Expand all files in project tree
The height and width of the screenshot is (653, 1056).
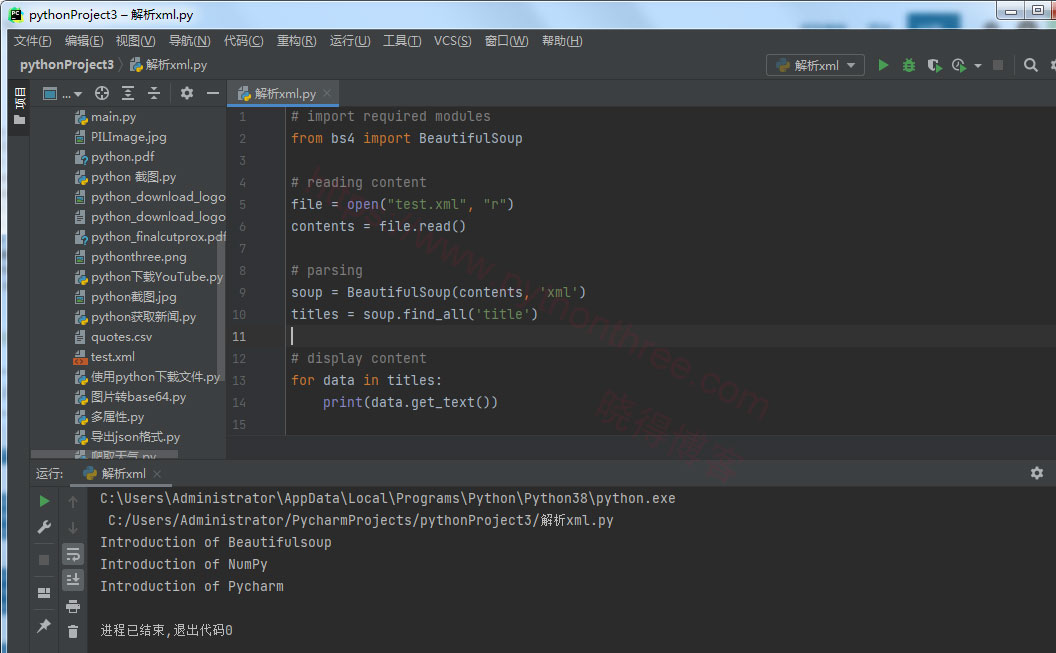coord(128,94)
